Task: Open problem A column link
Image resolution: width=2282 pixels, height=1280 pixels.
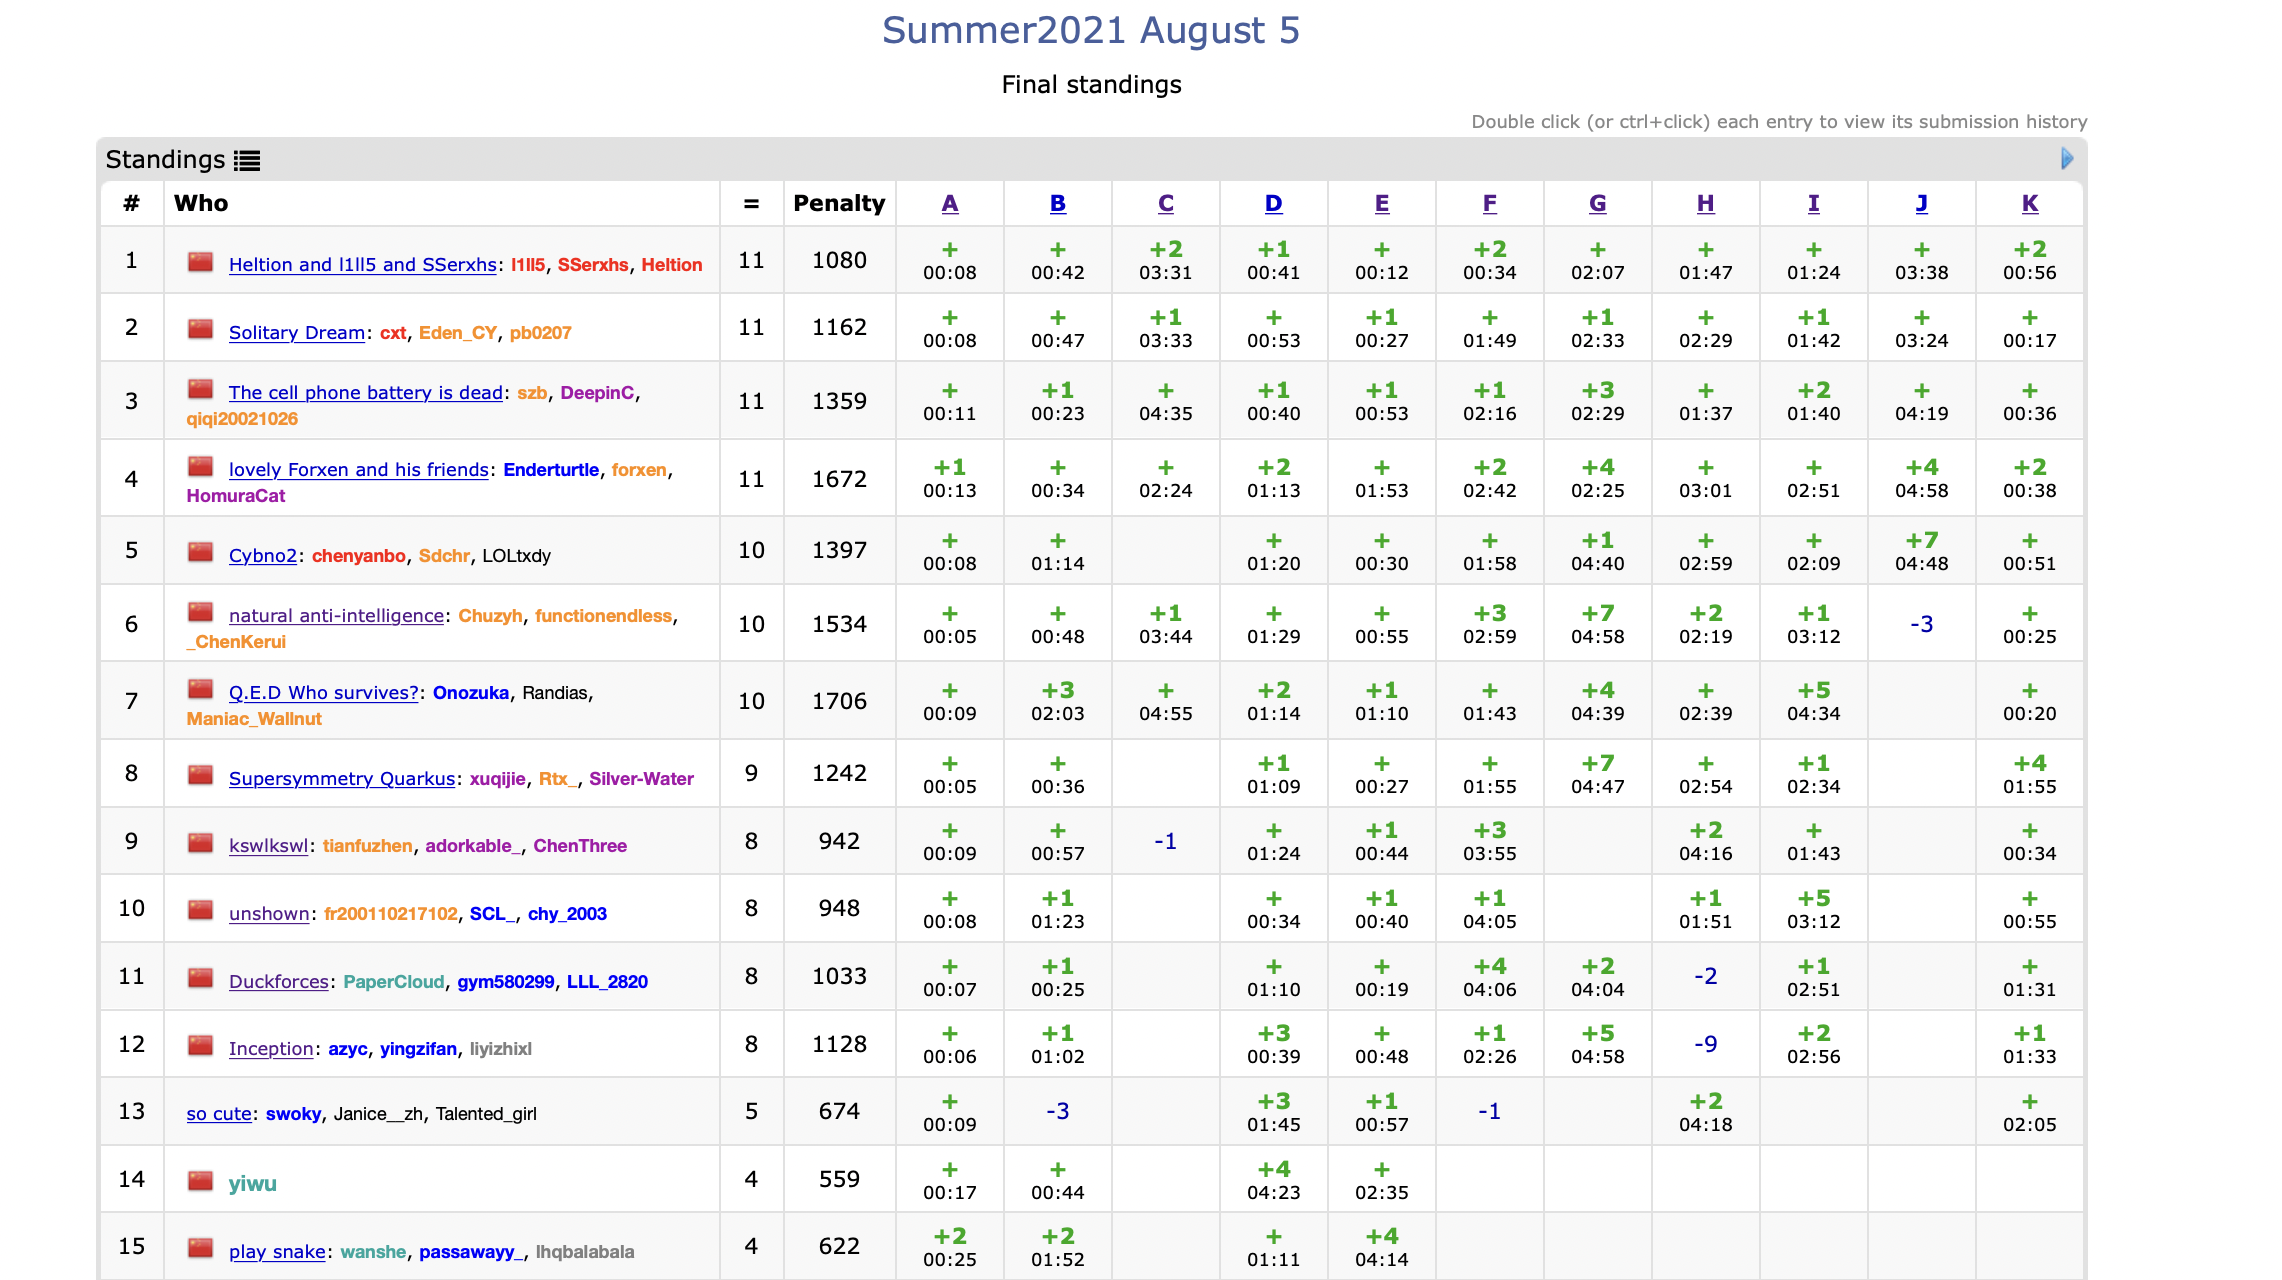Action: 949,204
